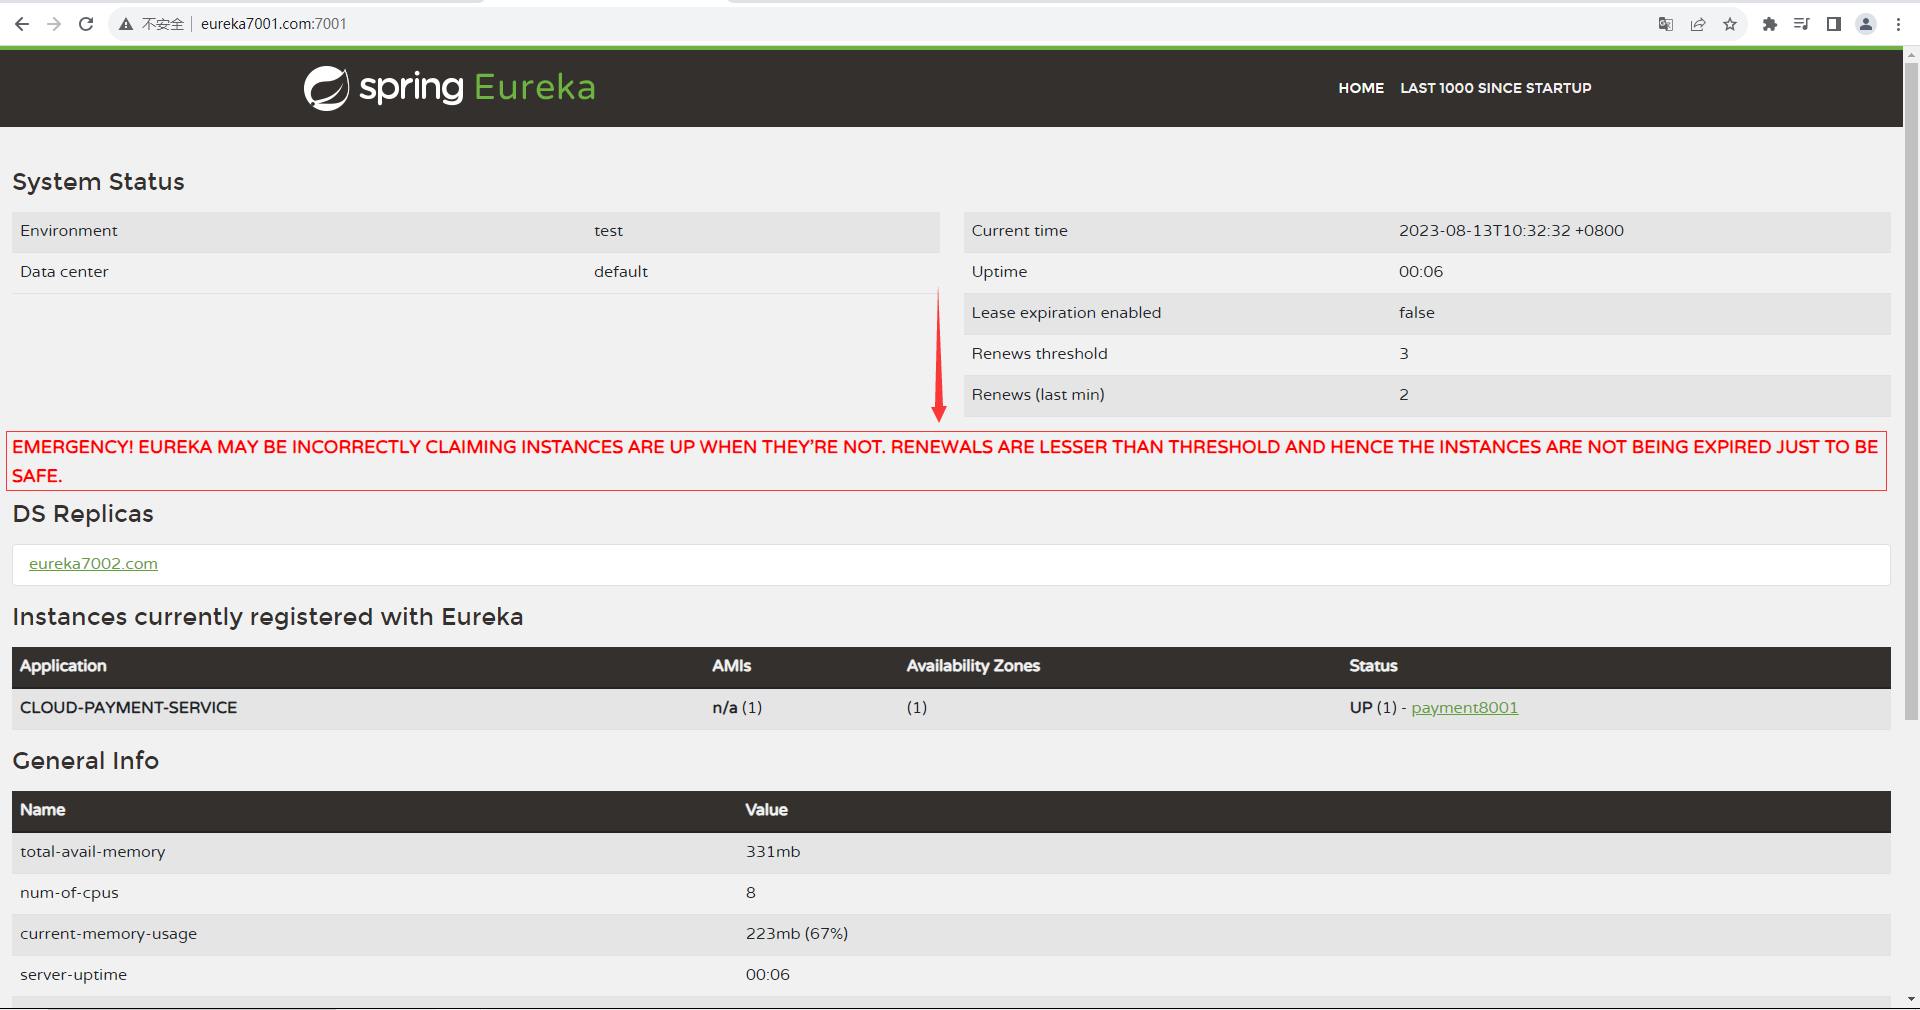Image resolution: width=1920 pixels, height=1010 pixels.
Task: Open the media control playlist icon
Action: pos(1802,24)
